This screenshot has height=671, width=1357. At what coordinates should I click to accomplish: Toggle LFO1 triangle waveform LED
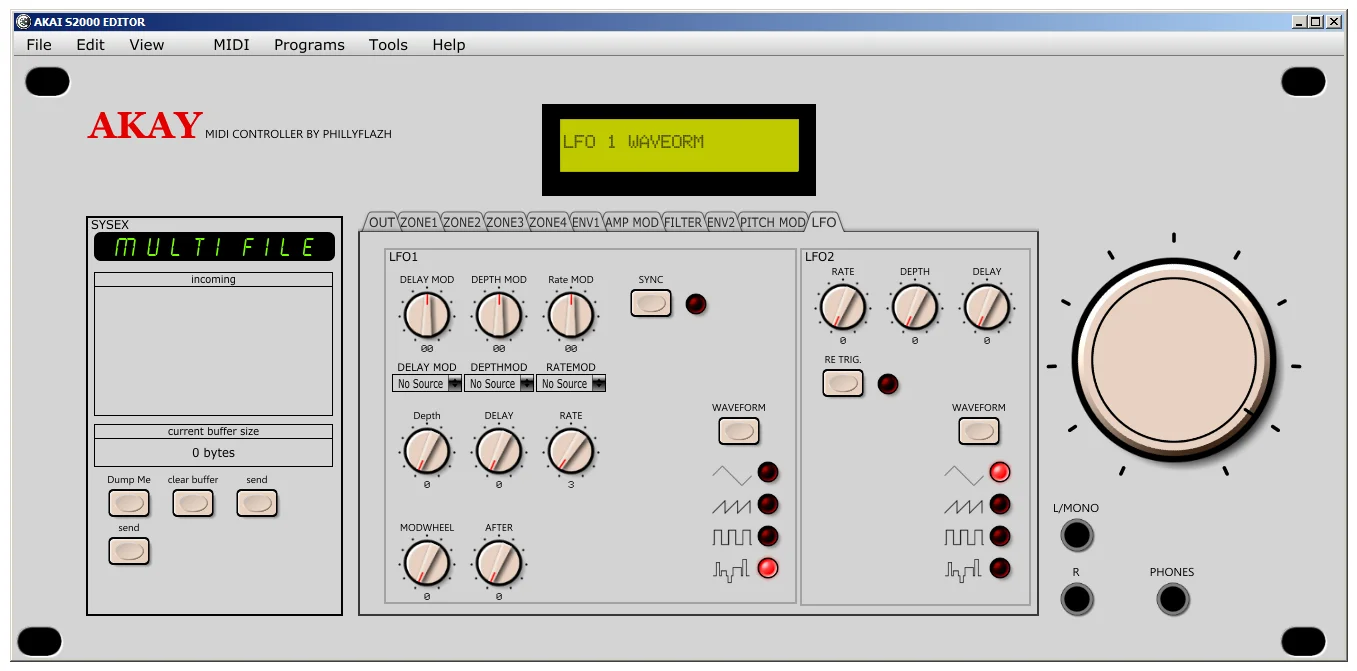pyautogui.click(x=768, y=472)
